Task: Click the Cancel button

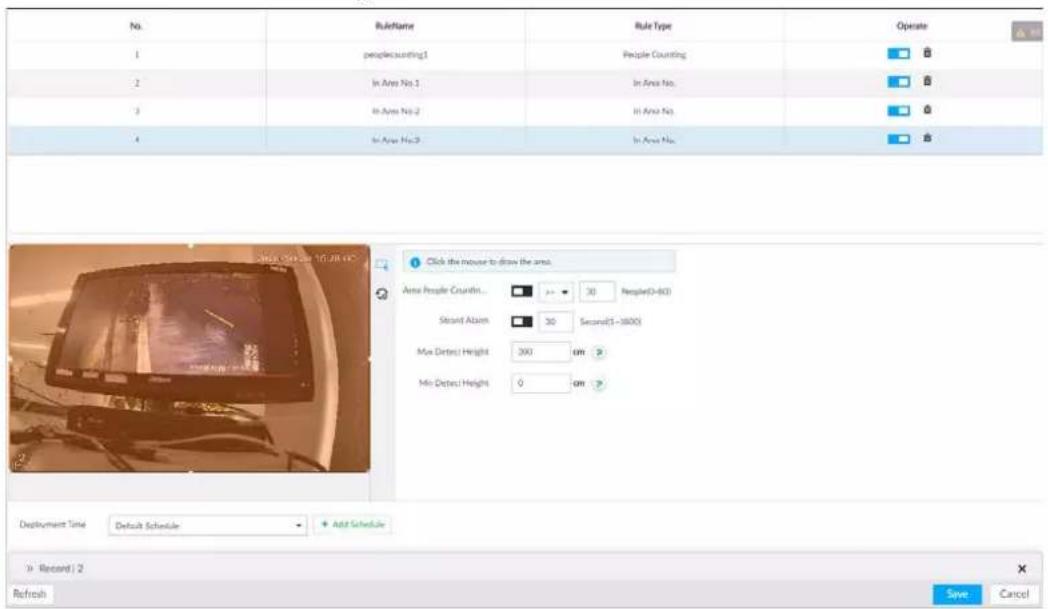Action: [x=1014, y=594]
